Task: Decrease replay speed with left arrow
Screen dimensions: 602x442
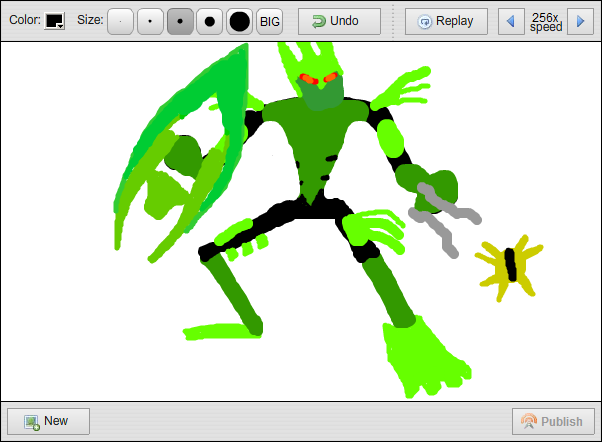Action: pos(511,22)
